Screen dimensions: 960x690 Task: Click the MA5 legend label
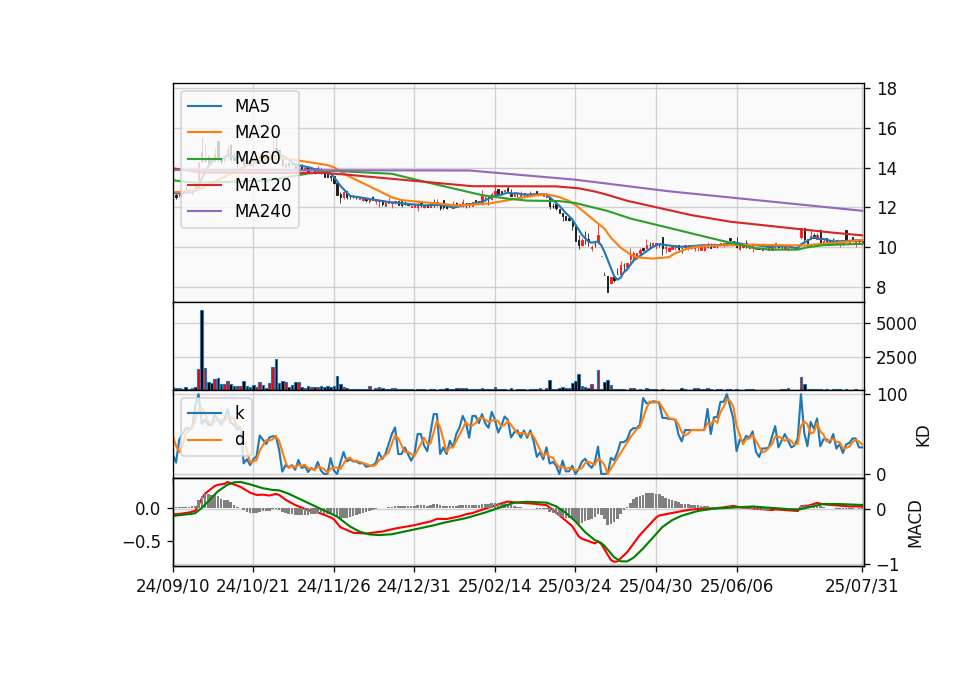[x=252, y=106]
